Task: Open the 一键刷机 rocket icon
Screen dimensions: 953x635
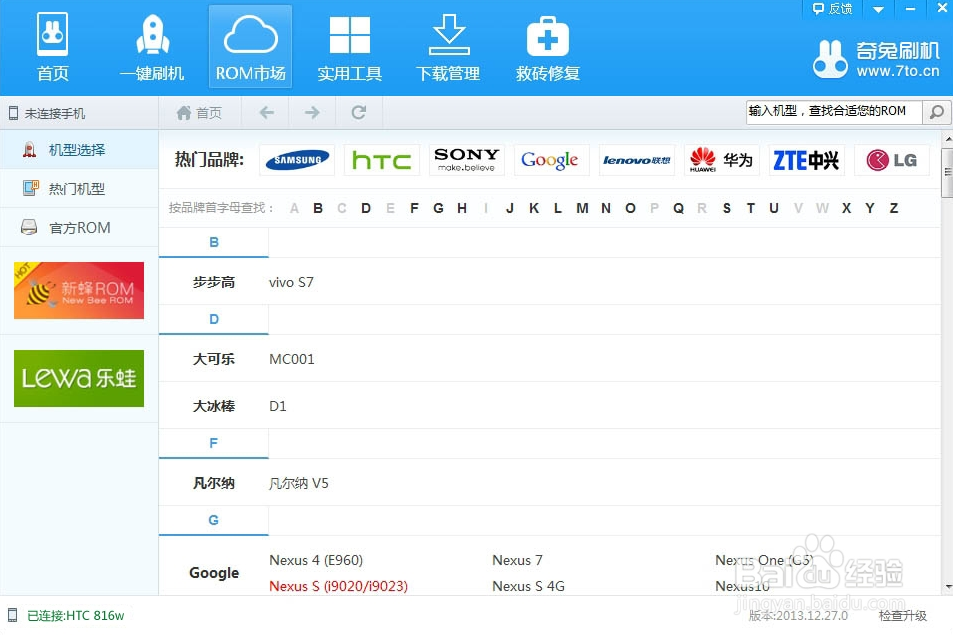Action: (x=152, y=47)
